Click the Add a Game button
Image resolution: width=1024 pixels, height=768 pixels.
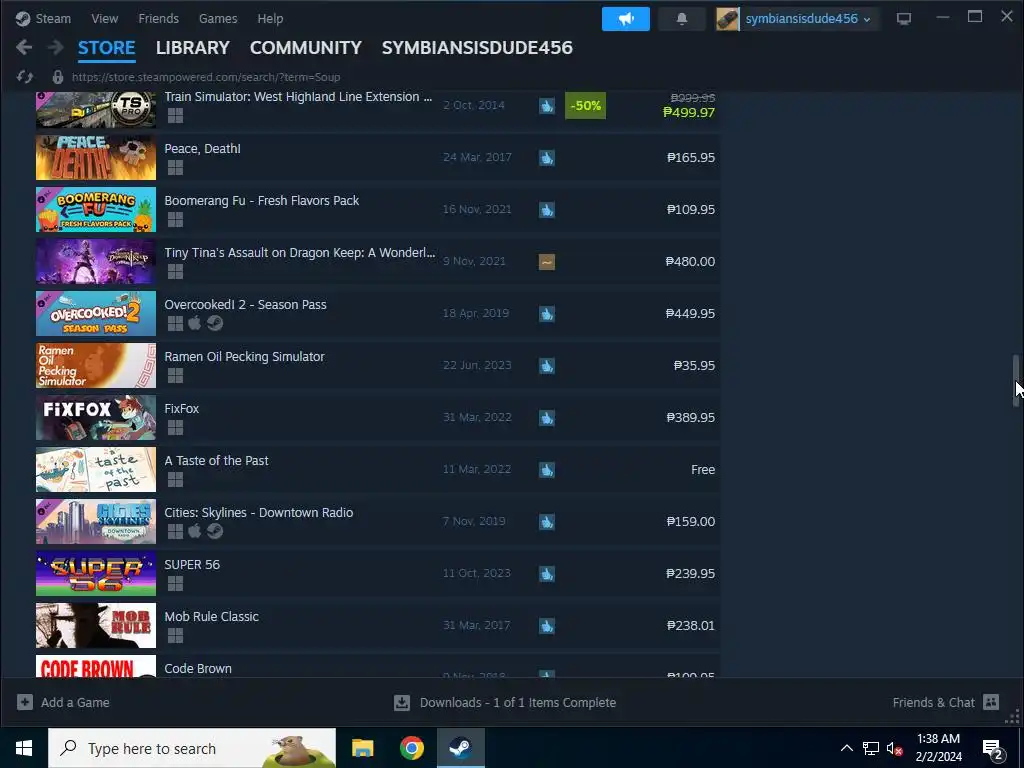[63, 702]
